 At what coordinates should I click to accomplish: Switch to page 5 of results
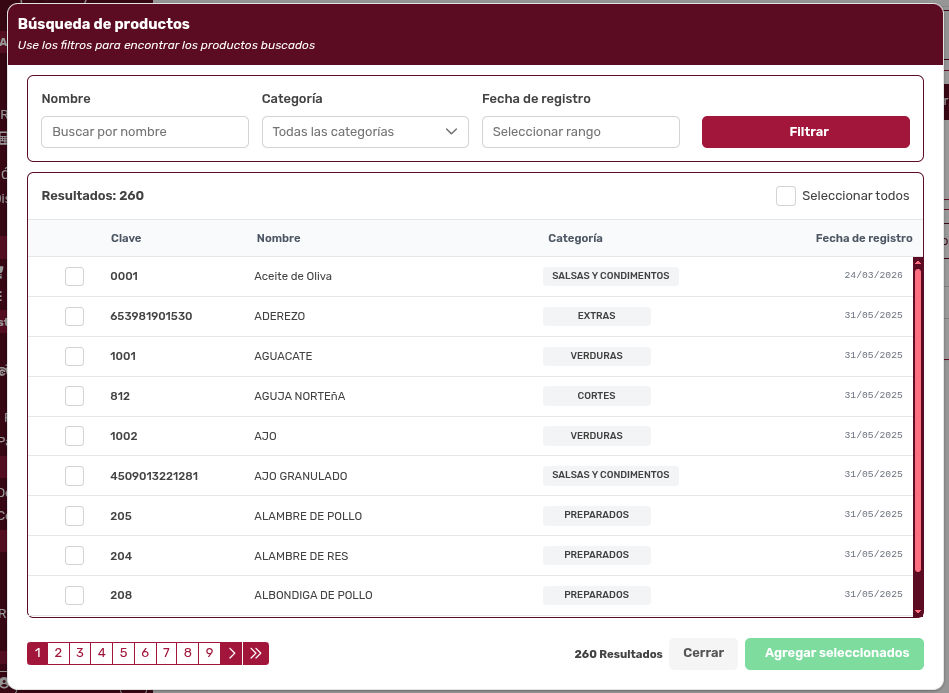123,653
